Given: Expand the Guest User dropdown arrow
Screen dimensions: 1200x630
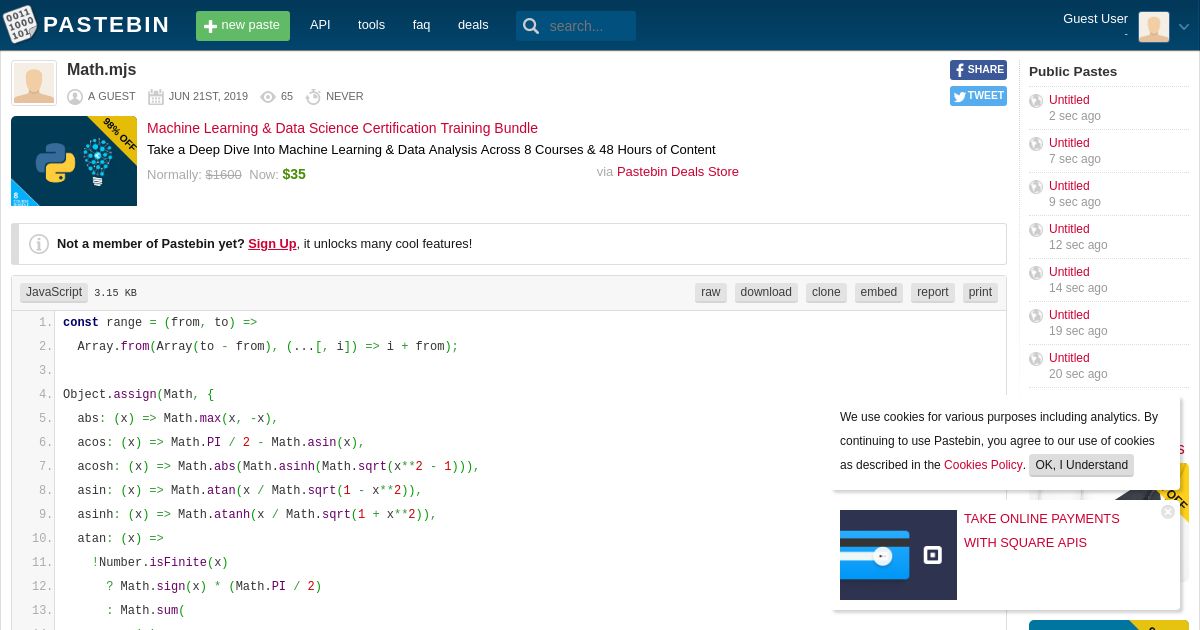Looking at the screenshot, I should click(1184, 27).
